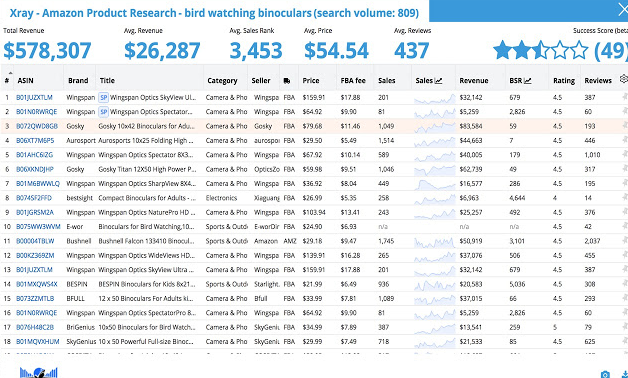Sort by FBA fee column header

click(x=353, y=80)
